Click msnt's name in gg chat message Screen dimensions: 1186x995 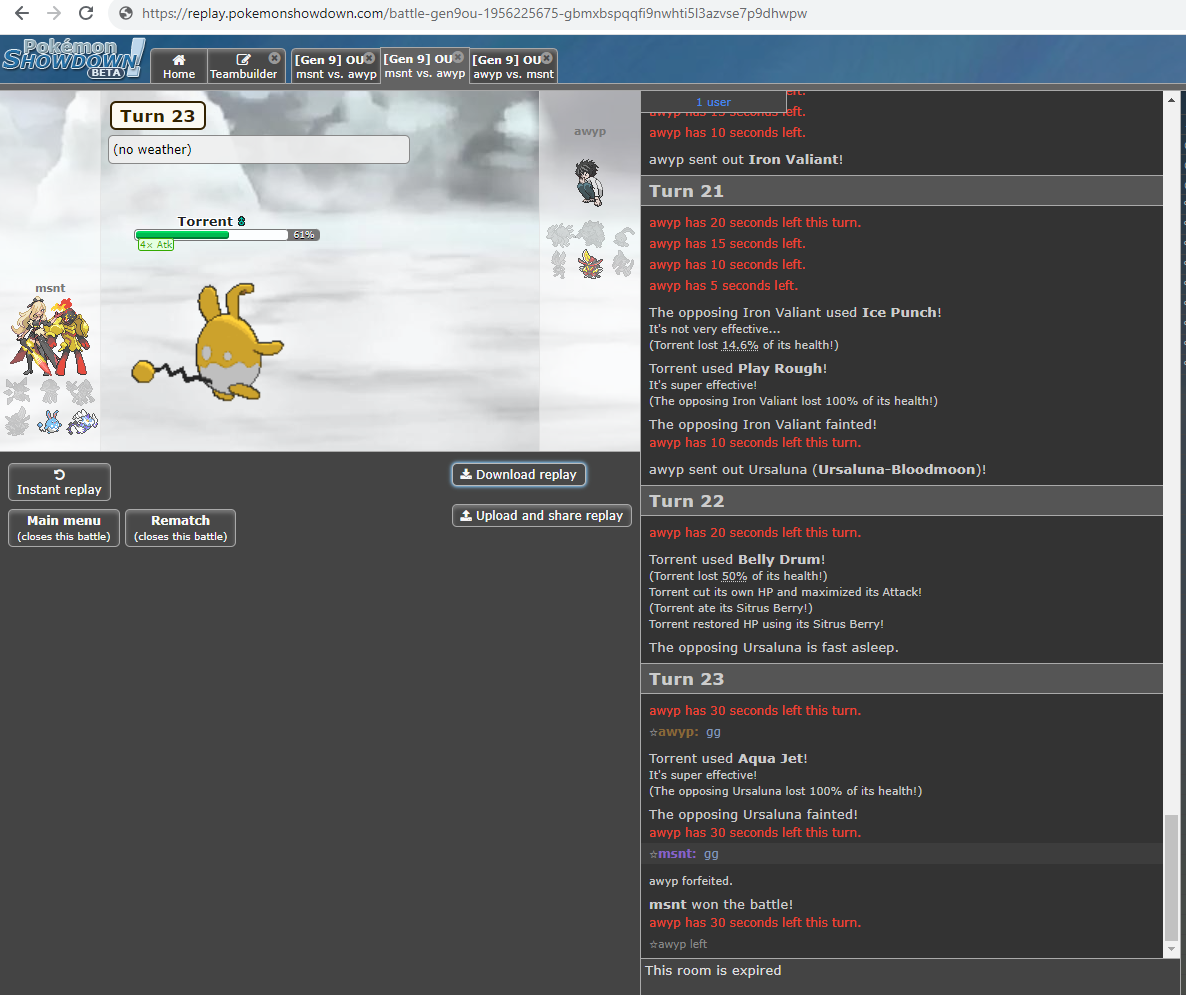676,854
